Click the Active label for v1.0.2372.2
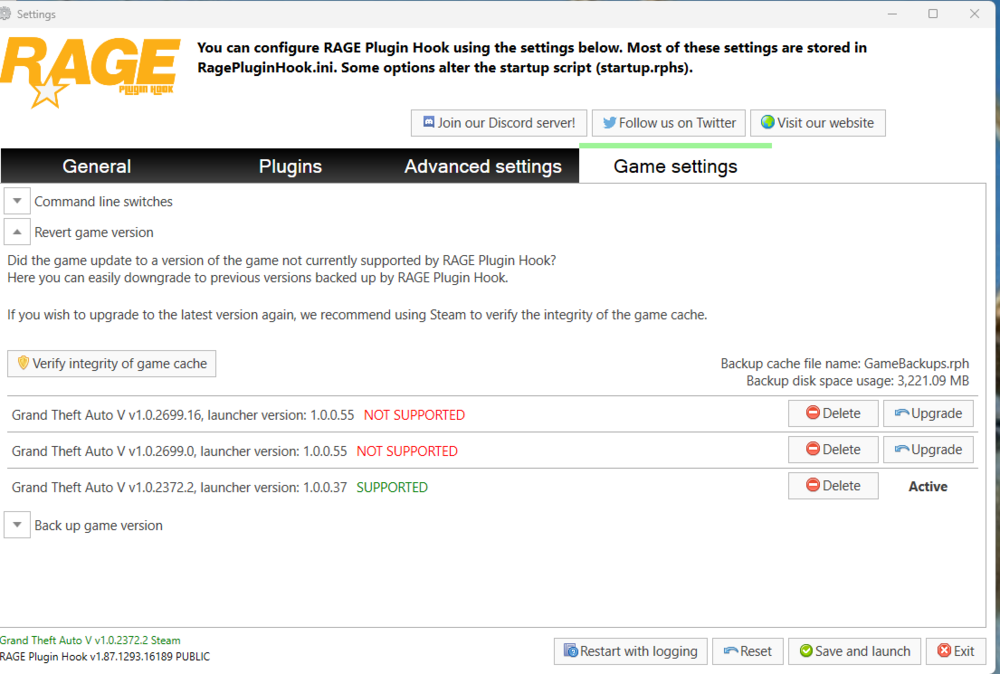1000x674 pixels. (928, 486)
